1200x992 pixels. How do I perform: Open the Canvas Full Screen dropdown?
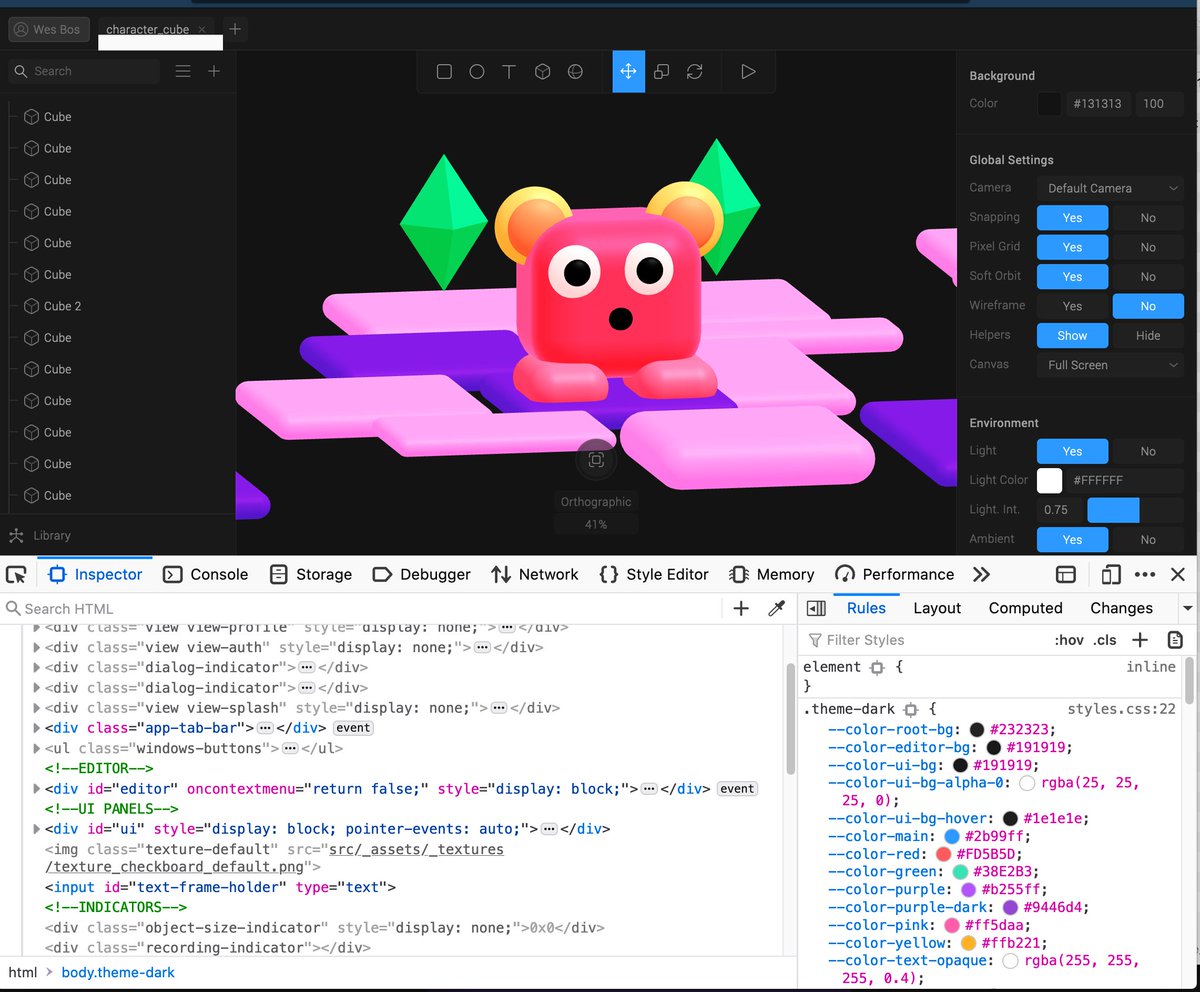[x=1109, y=364]
